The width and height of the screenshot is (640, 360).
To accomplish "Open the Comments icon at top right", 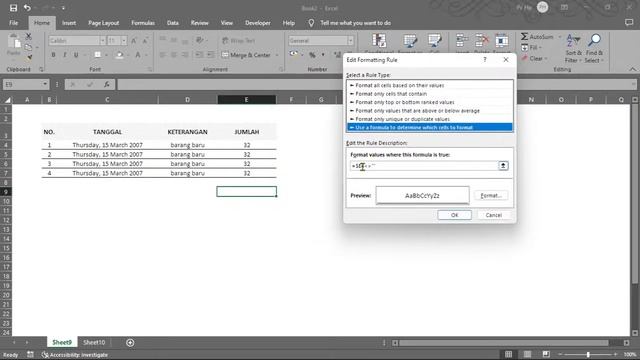I will click(x=629, y=23).
